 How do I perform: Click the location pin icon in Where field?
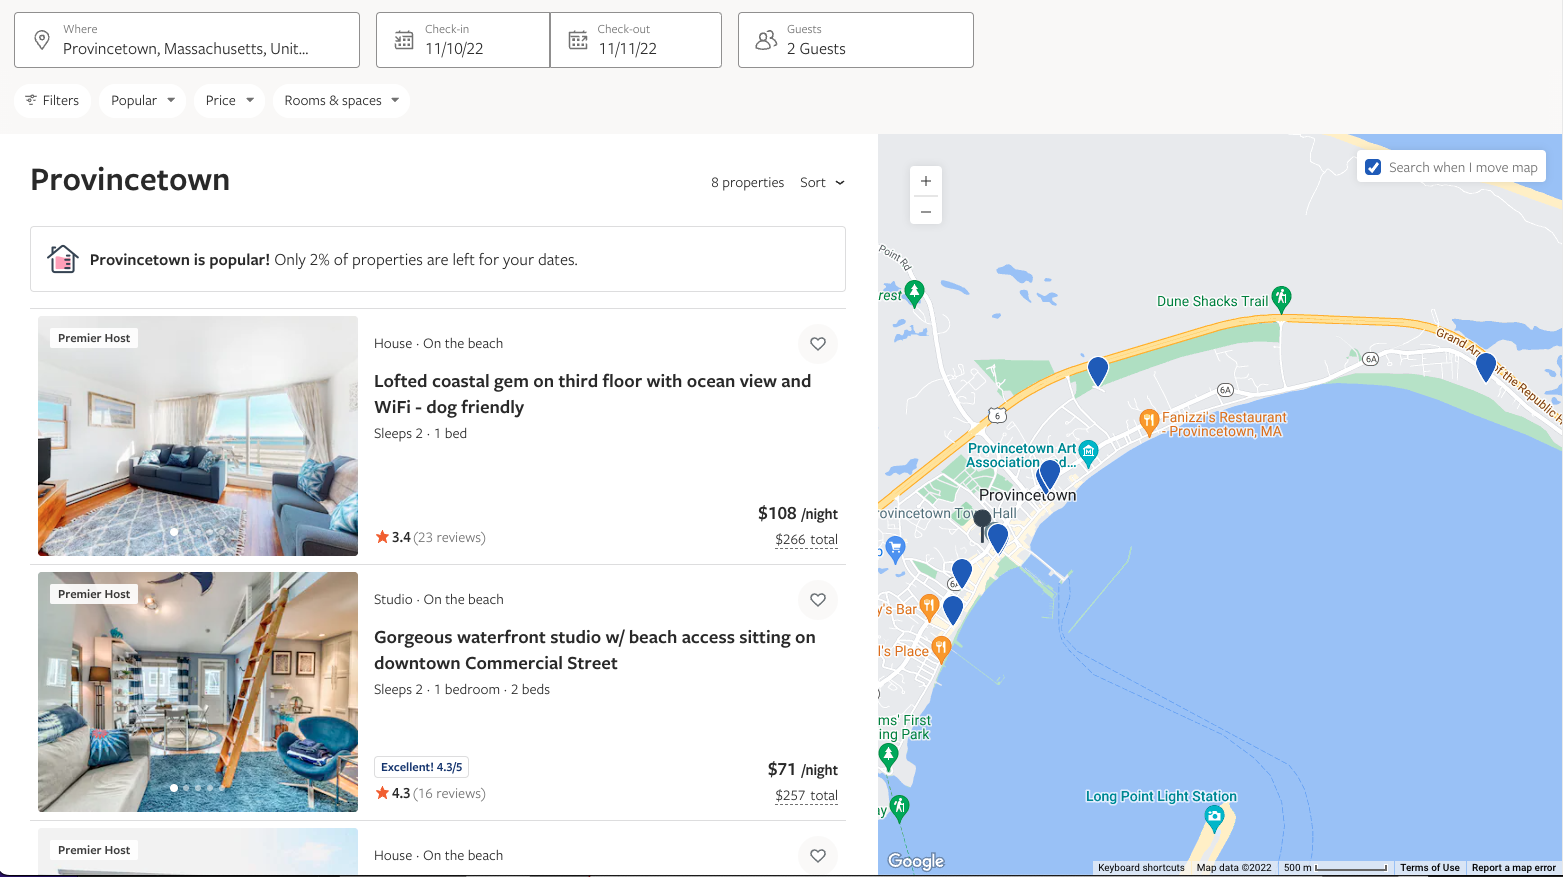point(41,39)
